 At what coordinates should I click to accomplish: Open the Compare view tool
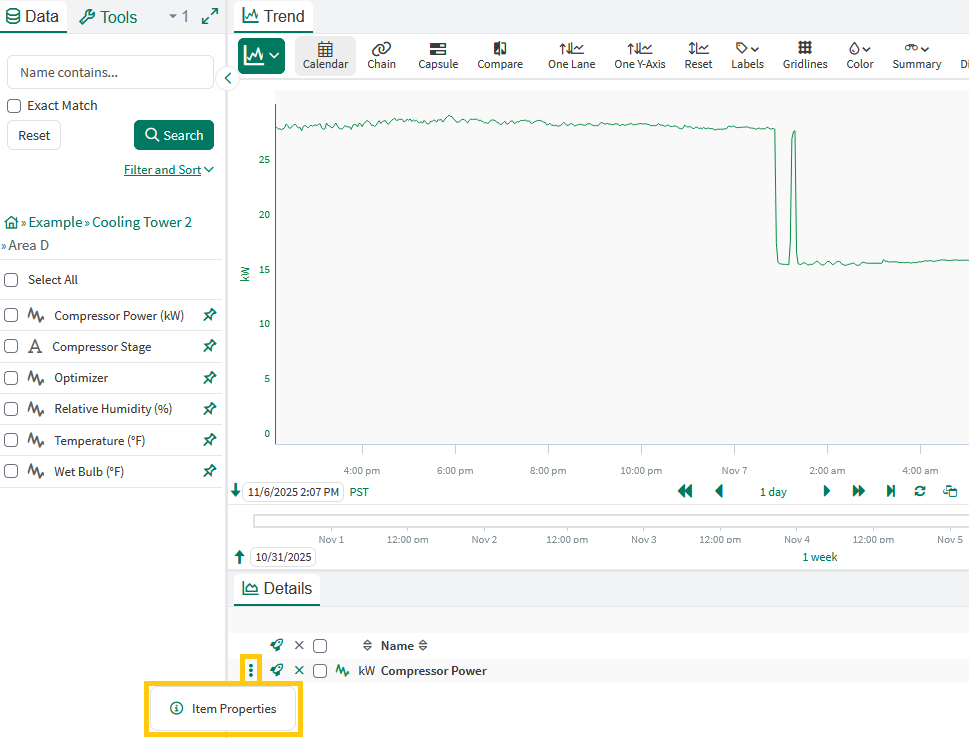(x=500, y=55)
